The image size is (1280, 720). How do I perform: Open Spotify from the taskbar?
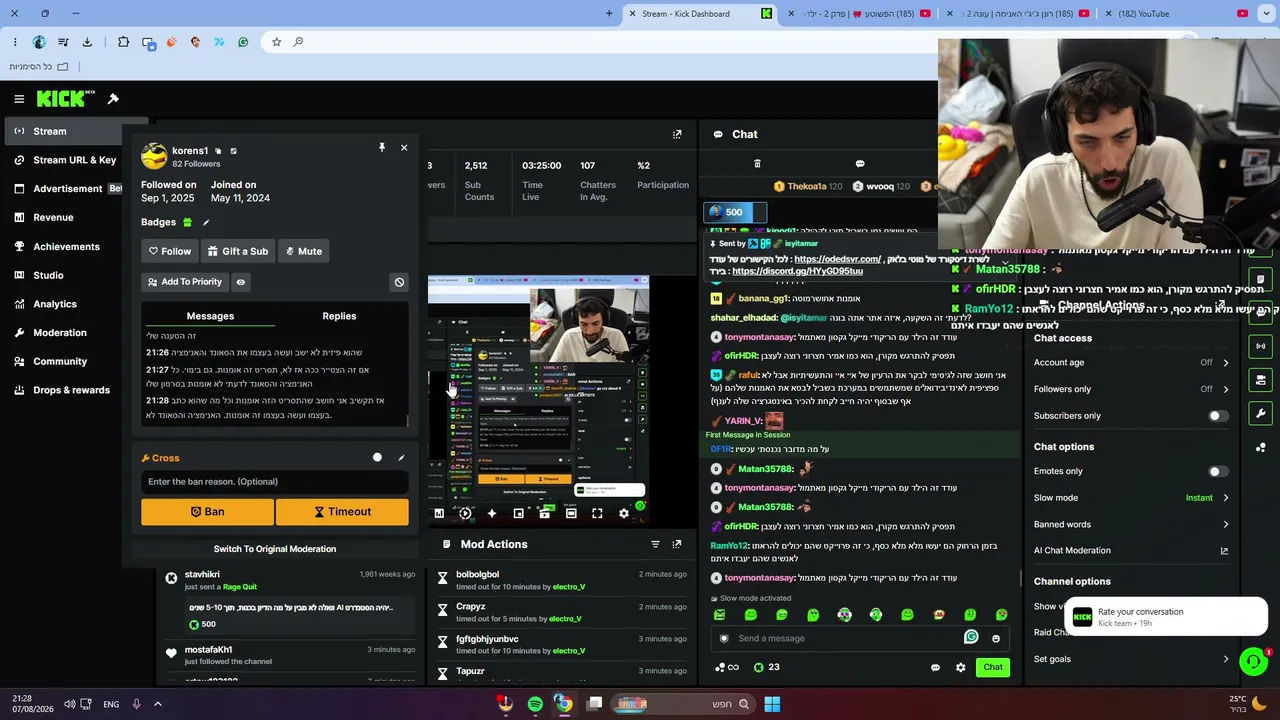click(535, 704)
